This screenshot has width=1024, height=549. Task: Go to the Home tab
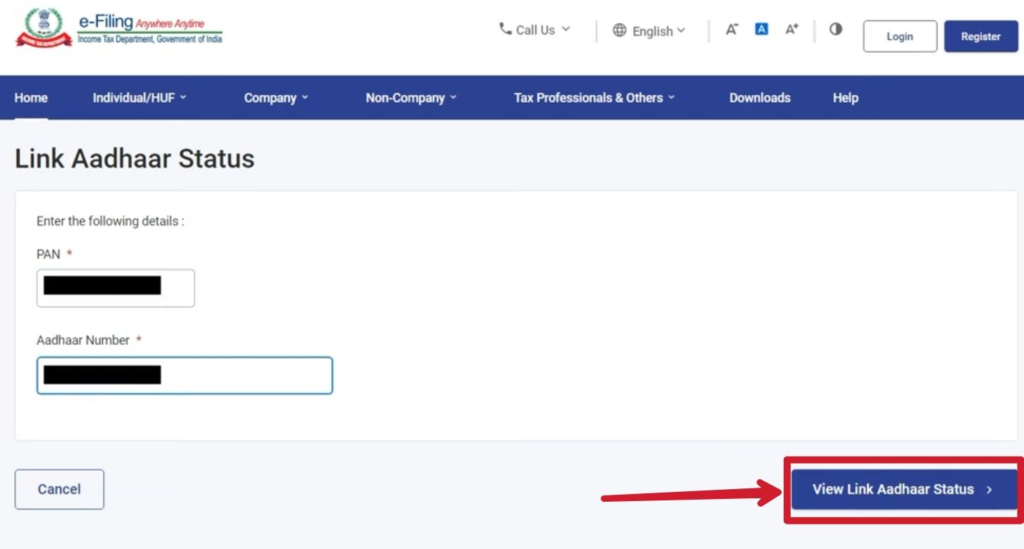(31, 98)
